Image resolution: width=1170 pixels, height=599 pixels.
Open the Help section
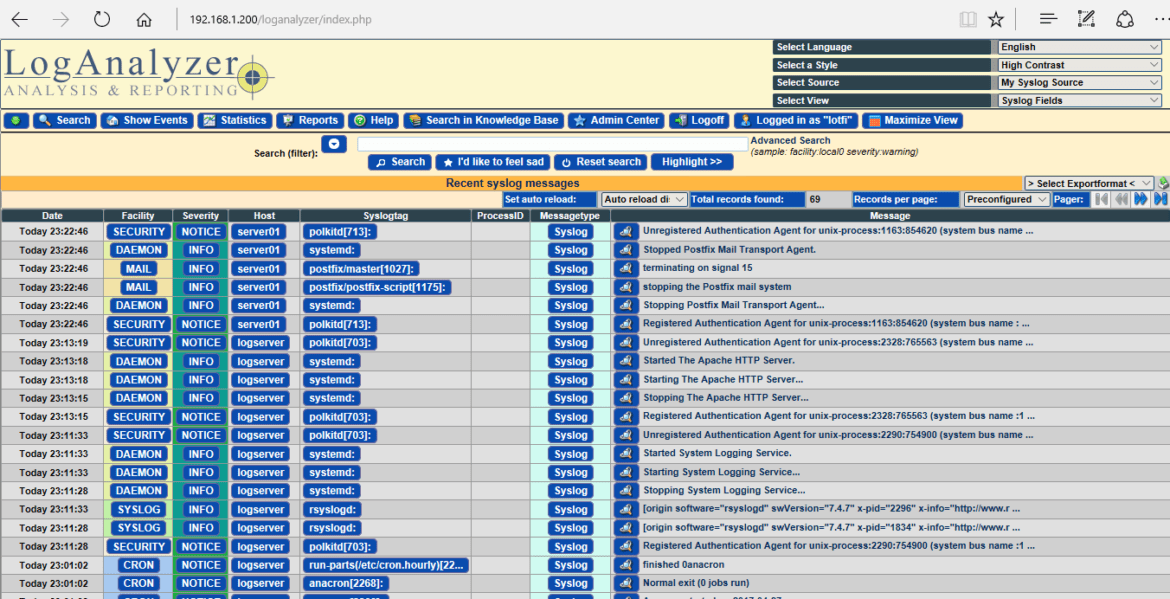(x=374, y=120)
